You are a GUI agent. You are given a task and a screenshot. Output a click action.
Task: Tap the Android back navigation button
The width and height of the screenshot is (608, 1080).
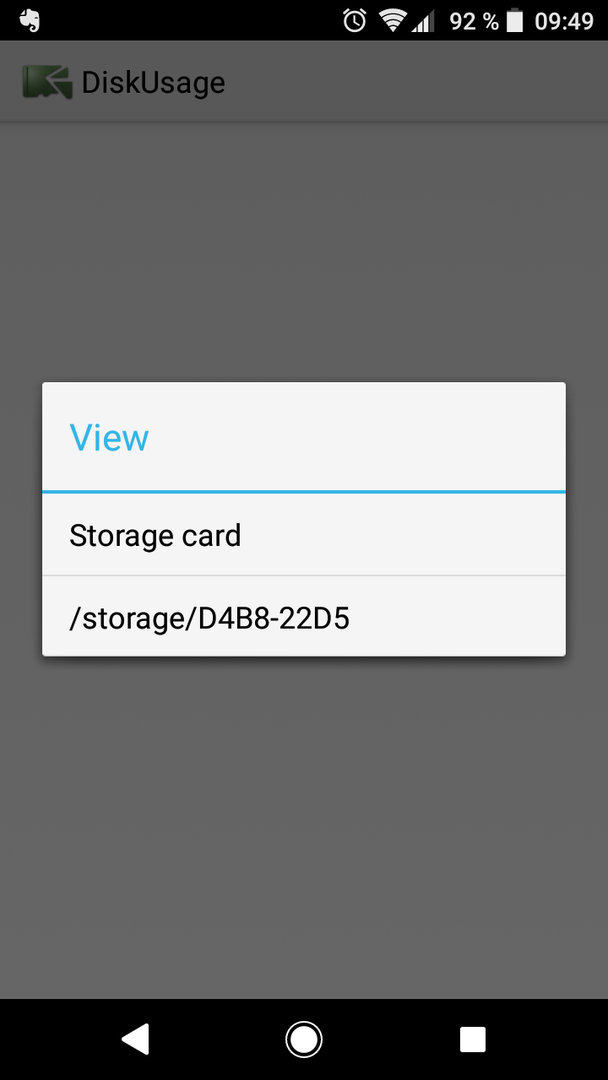pos(135,1039)
